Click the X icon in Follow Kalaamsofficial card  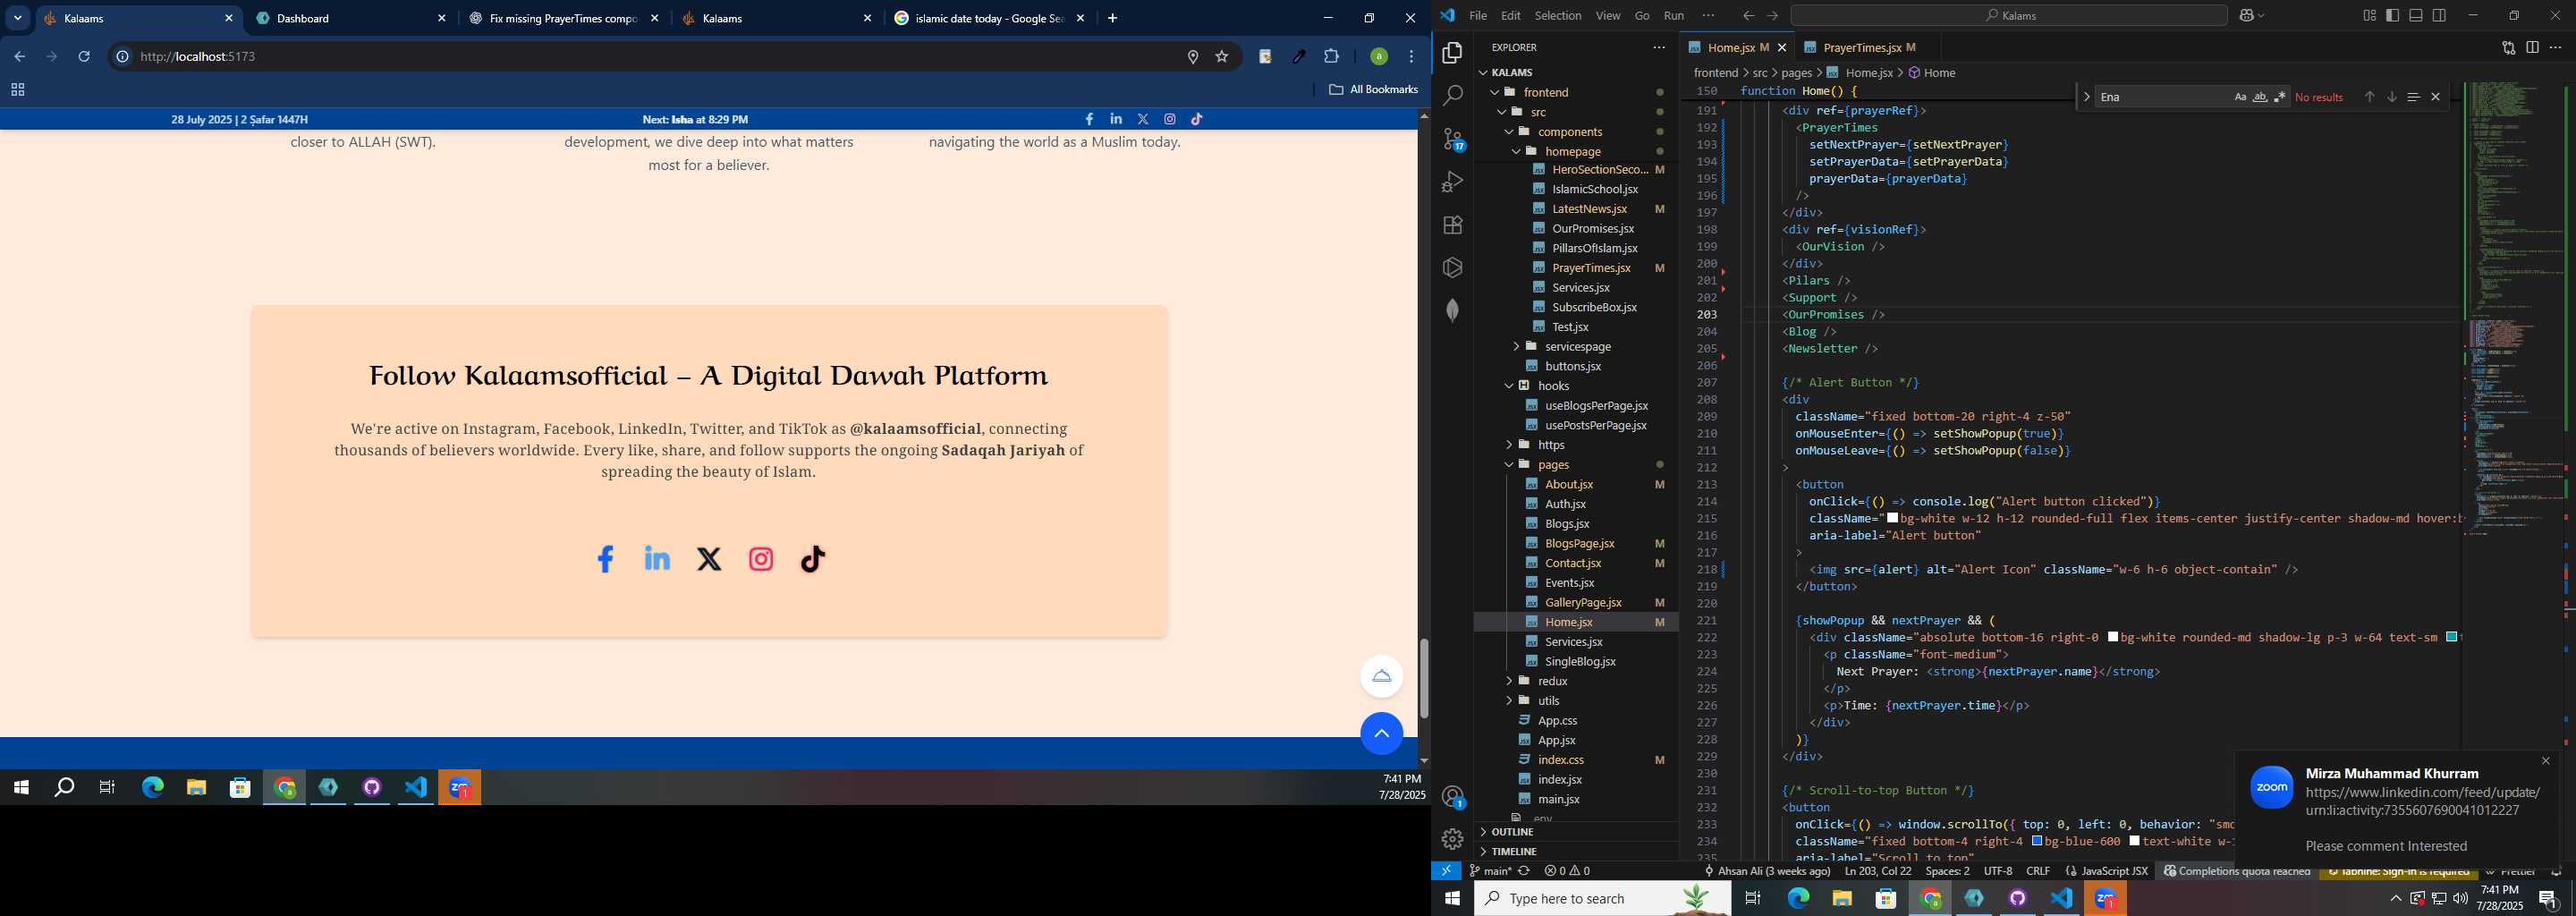(x=709, y=559)
